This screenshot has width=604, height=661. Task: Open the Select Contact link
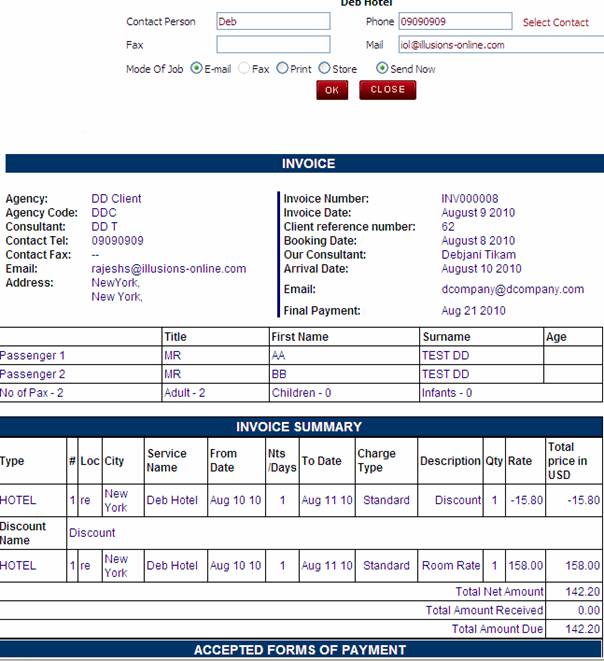(556, 22)
